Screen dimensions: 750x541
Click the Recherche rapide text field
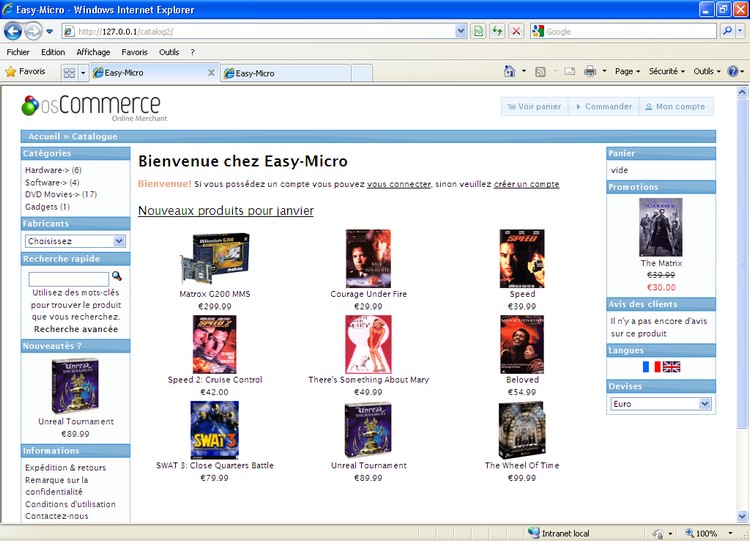[x=68, y=278]
